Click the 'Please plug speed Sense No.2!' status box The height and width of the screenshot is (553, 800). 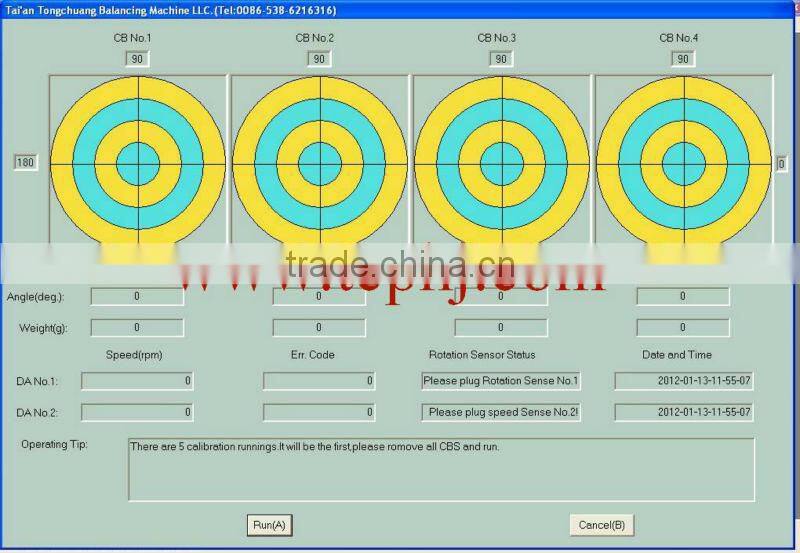point(501,412)
